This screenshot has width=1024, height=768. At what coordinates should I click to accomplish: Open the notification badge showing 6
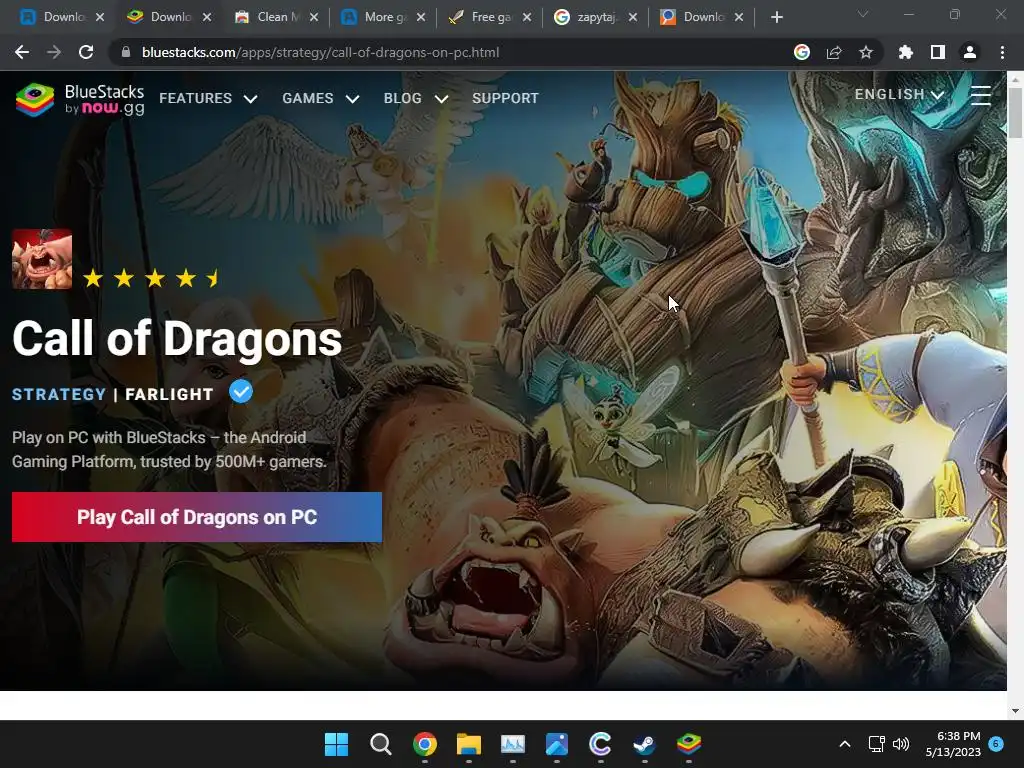[996, 743]
